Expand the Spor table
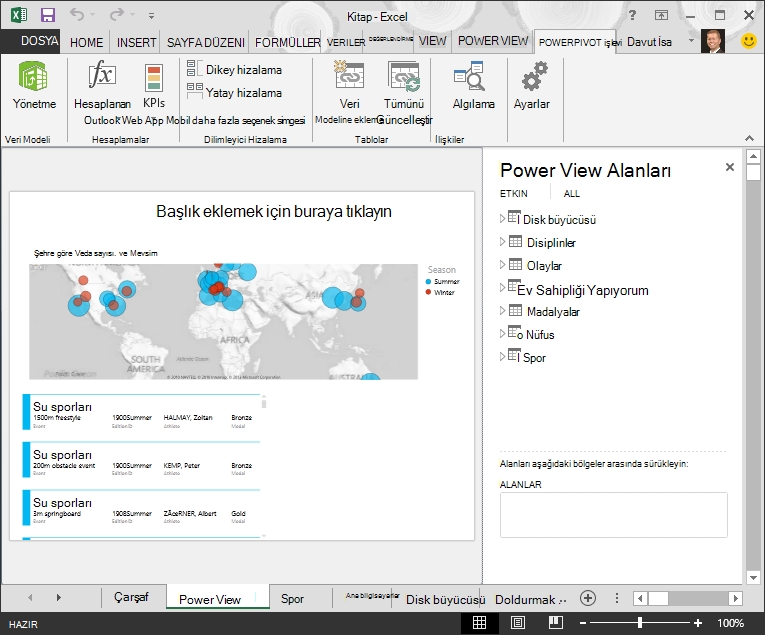Image resolution: width=765 pixels, height=635 pixels. coord(503,356)
